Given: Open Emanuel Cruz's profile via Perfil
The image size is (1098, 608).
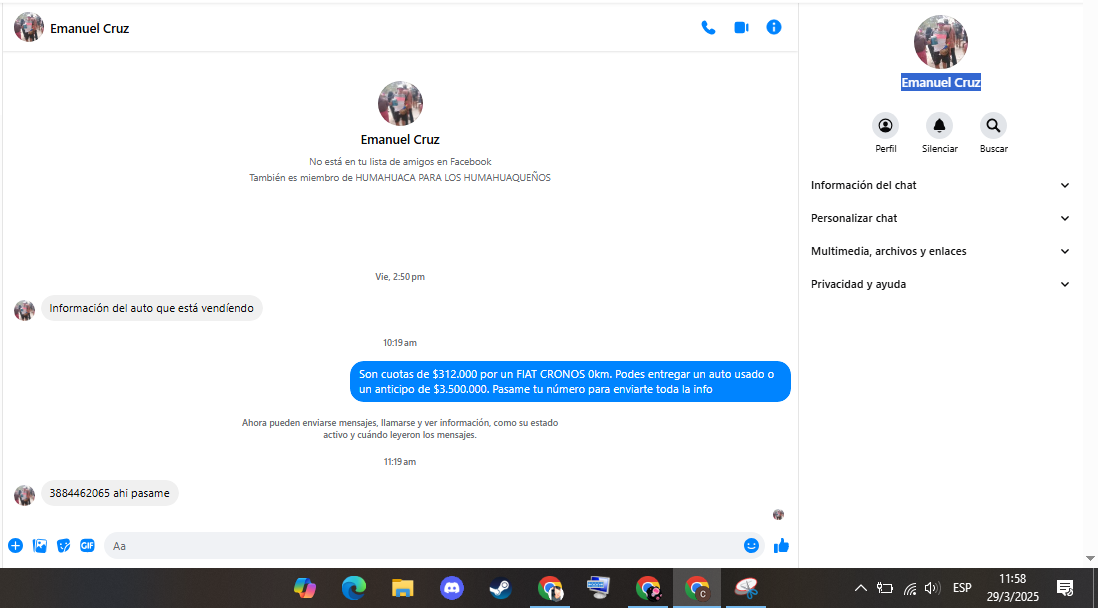Looking at the screenshot, I should tap(885, 126).
